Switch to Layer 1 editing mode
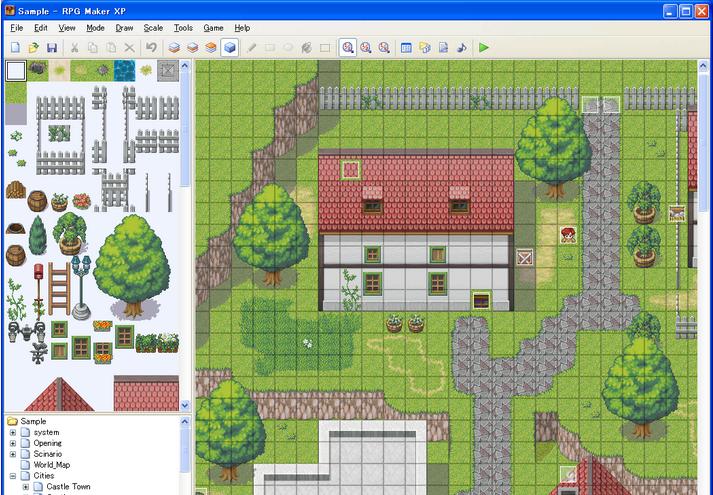The height and width of the screenshot is (495, 713). point(174,47)
